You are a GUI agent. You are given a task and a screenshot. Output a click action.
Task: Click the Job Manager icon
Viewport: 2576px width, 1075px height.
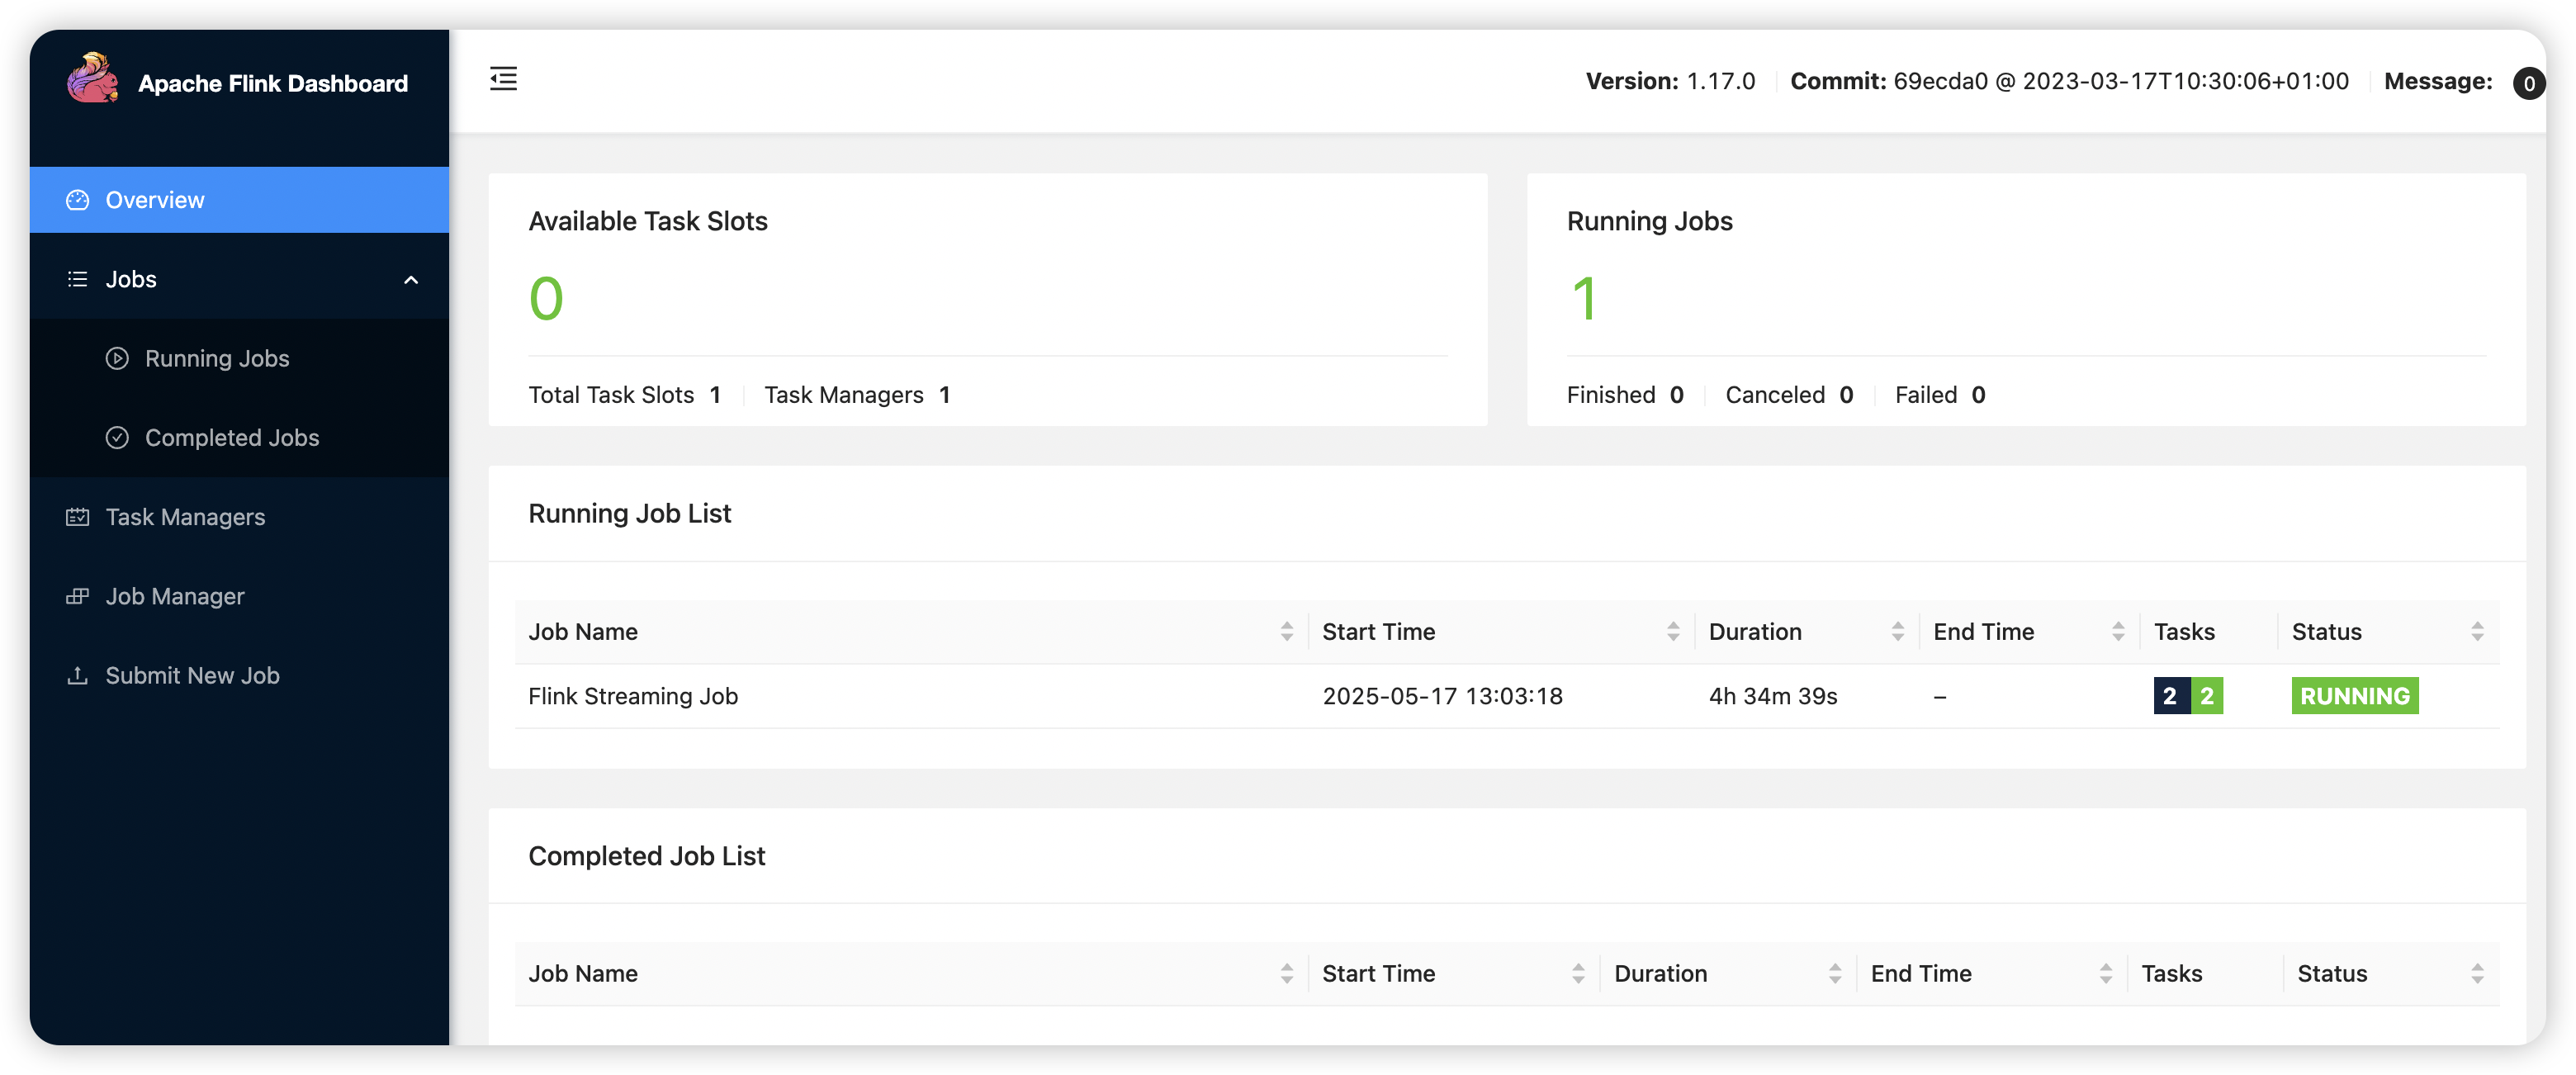[77, 596]
